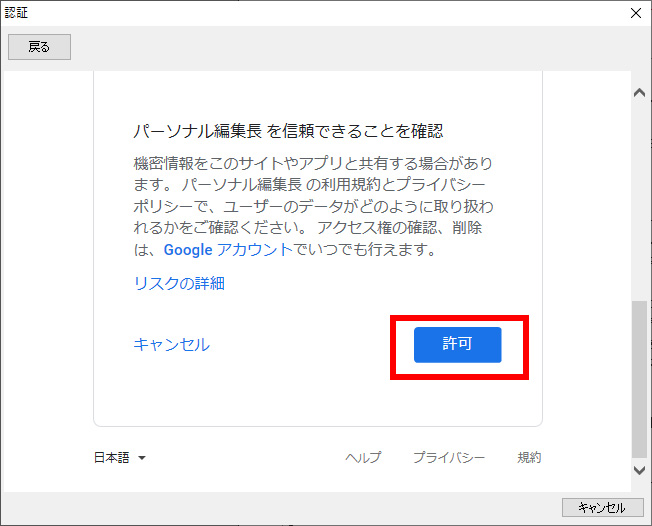Screen dimensions: 652x526
Task: Open the 日本語 language dropdown
Action: click(120, 458)
